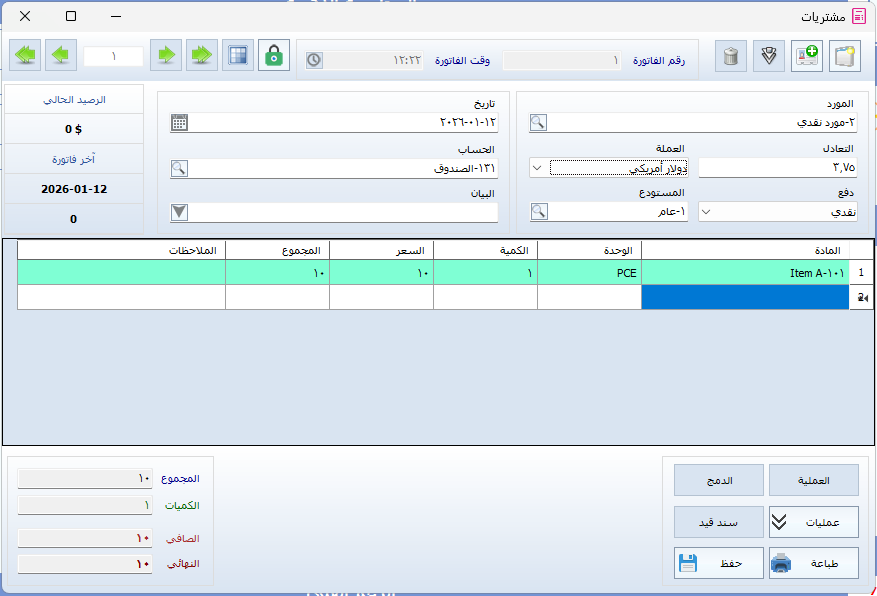Open the grid table view icon
Screen dimensions: 877x596
coord(237,56)
